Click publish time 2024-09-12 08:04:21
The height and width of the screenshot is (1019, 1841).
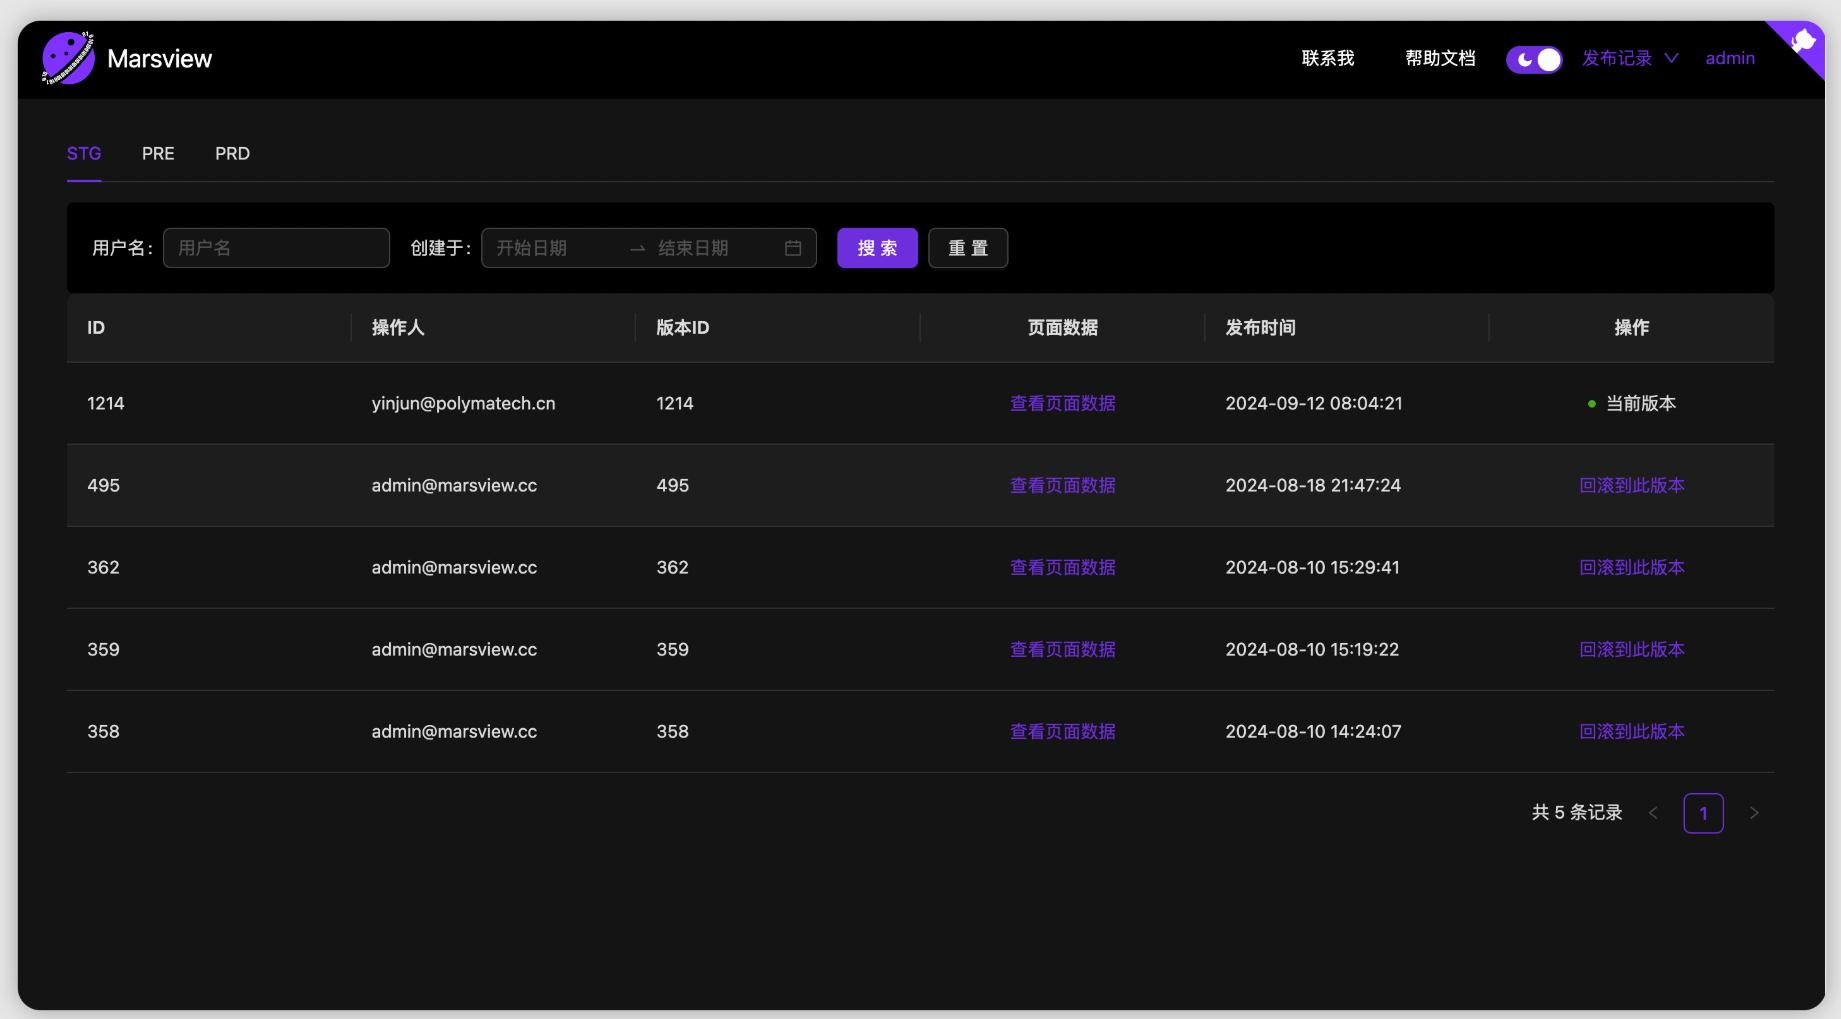[1314, 403]
